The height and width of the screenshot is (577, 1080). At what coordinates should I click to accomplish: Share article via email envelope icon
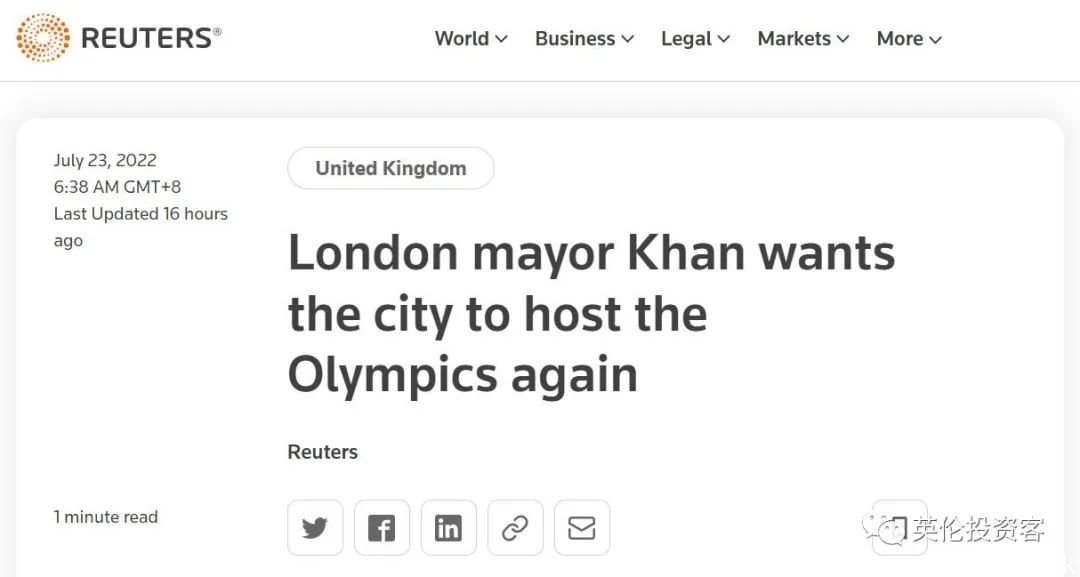pyautogui.click(x=582, y=528)
